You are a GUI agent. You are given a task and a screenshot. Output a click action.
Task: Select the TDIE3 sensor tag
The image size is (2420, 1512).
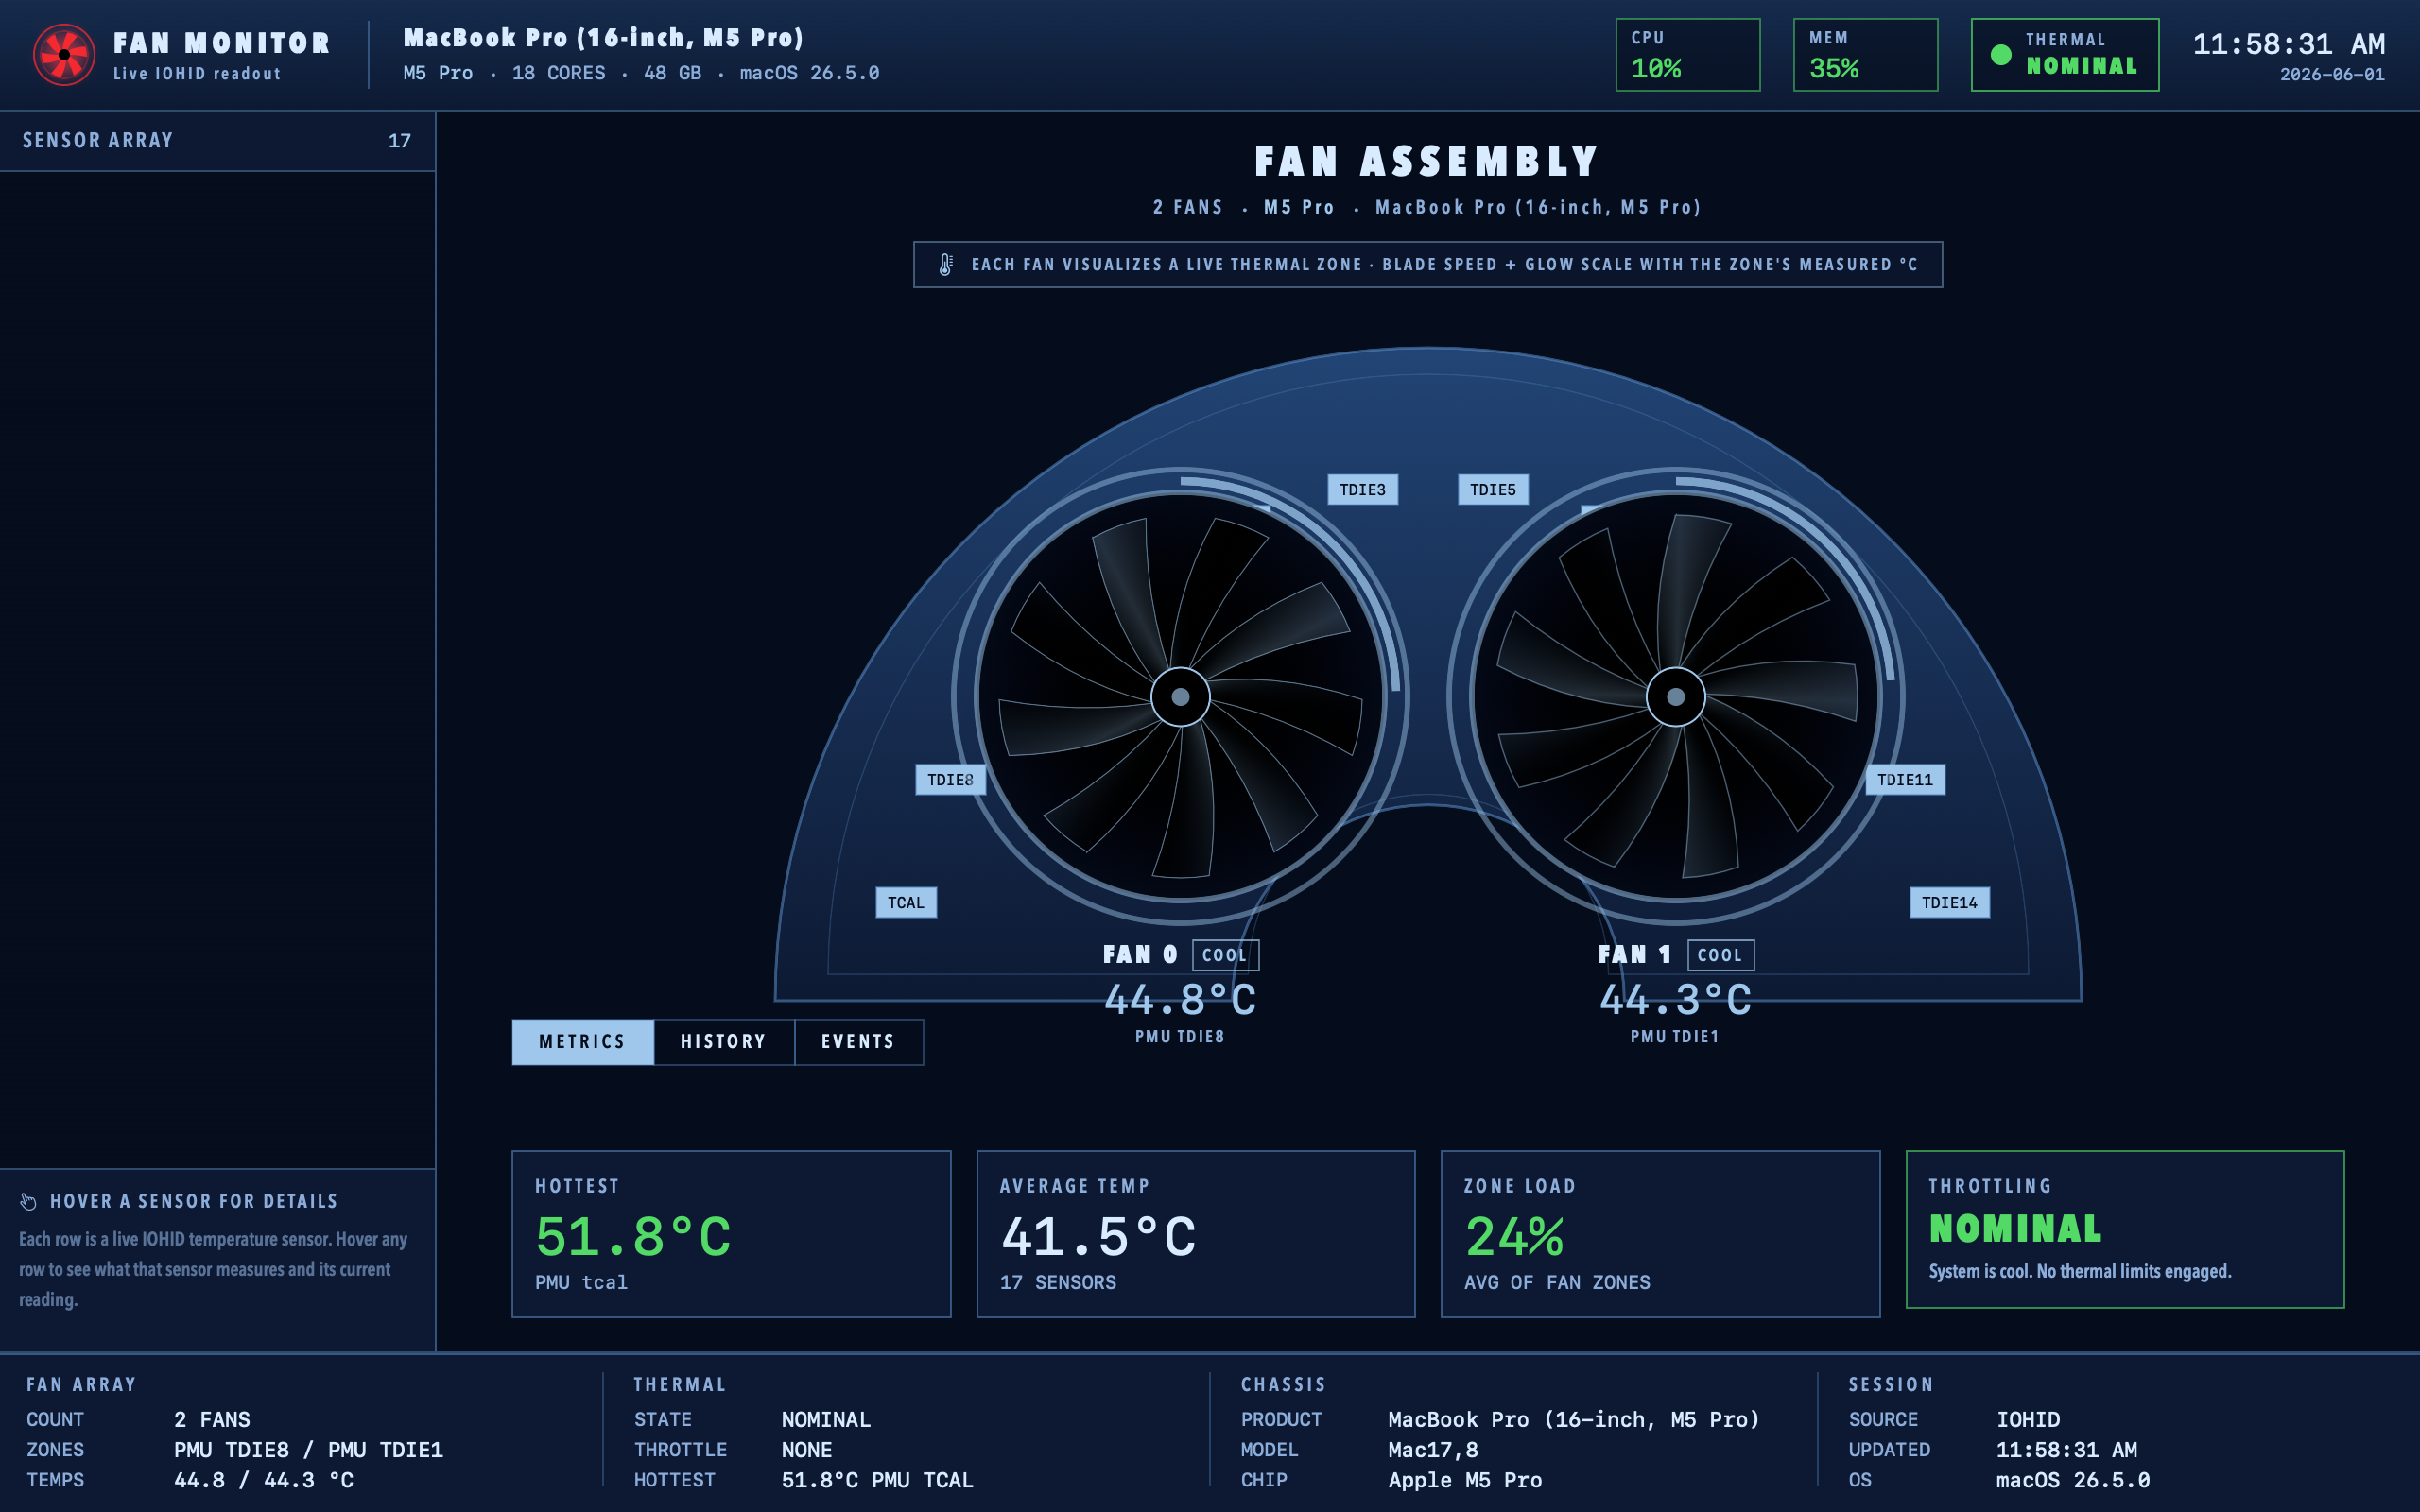point(1362,490)
